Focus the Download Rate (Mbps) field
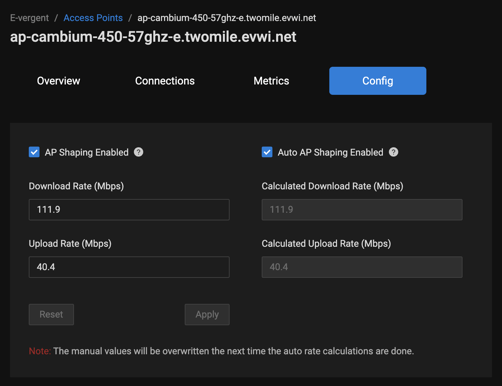 click(129, 210)
